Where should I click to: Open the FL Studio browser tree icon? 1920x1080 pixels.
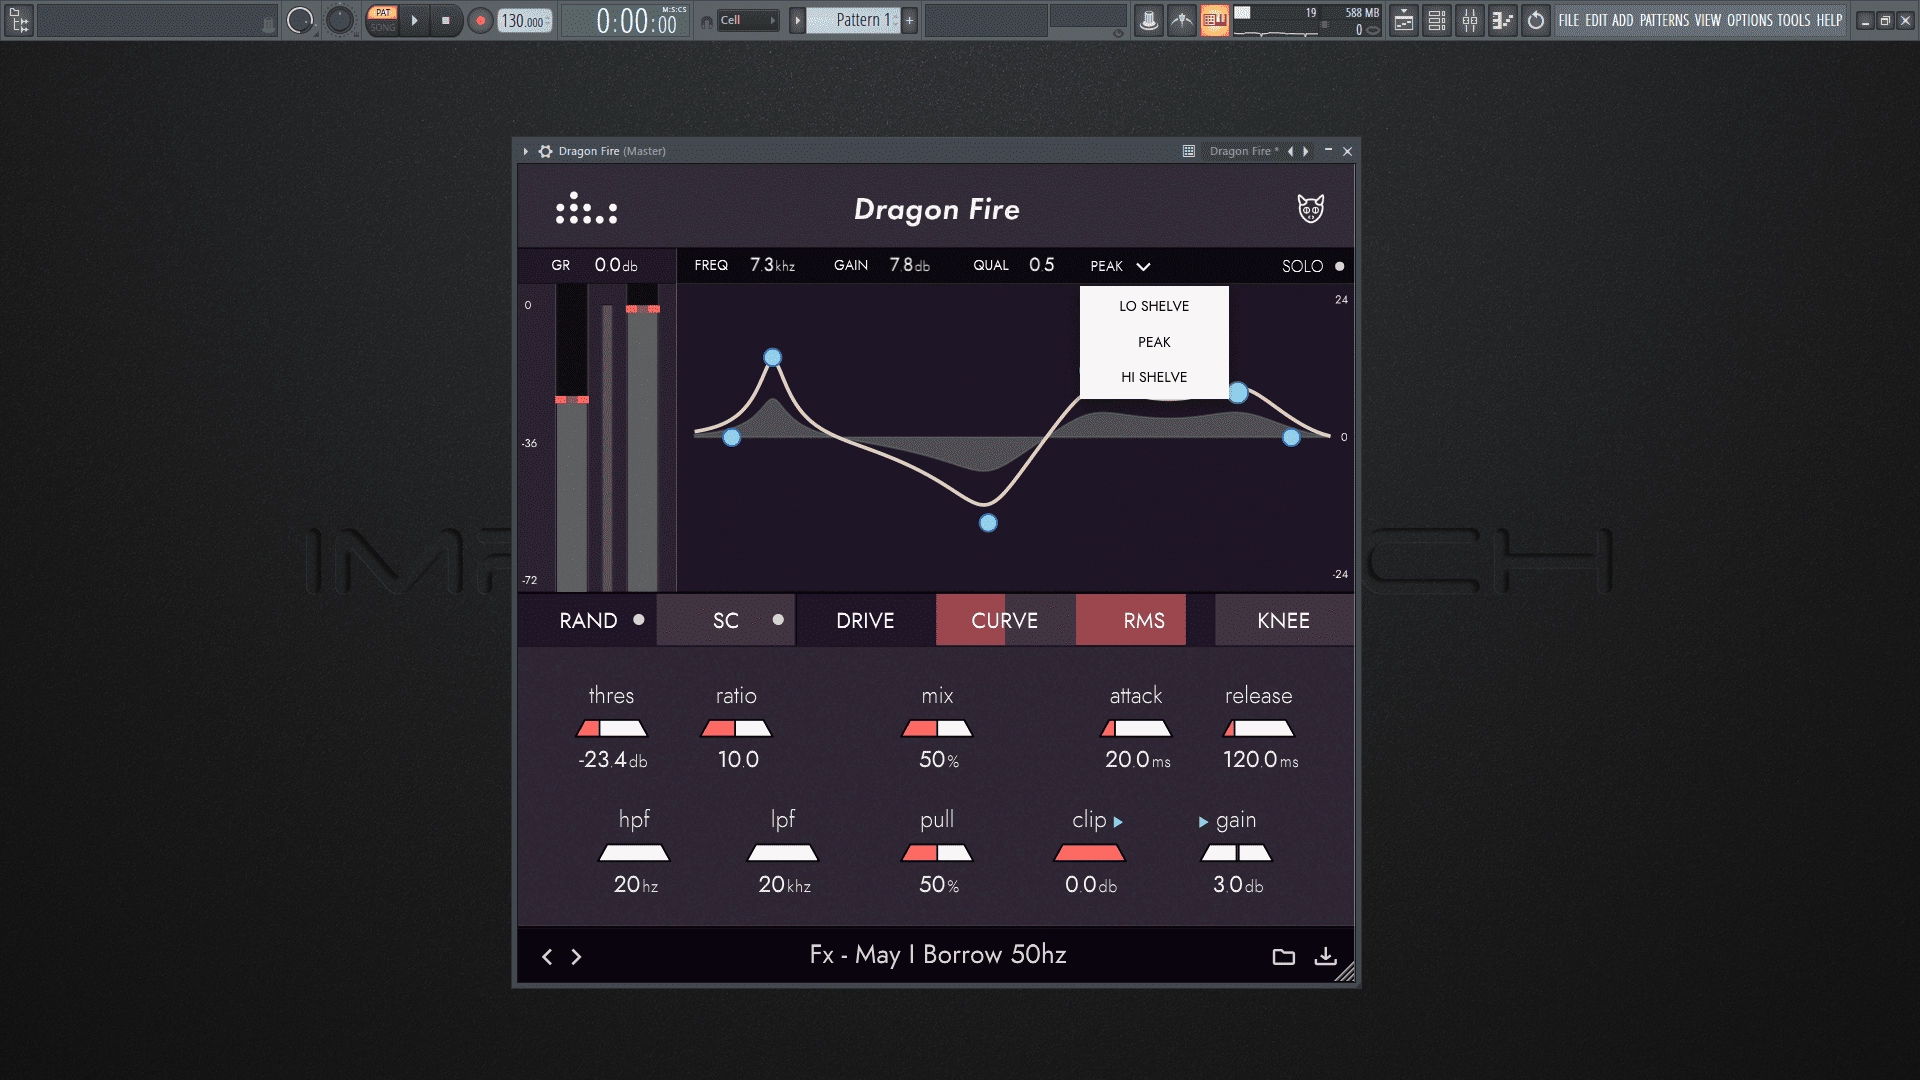(x=19, y=20)
